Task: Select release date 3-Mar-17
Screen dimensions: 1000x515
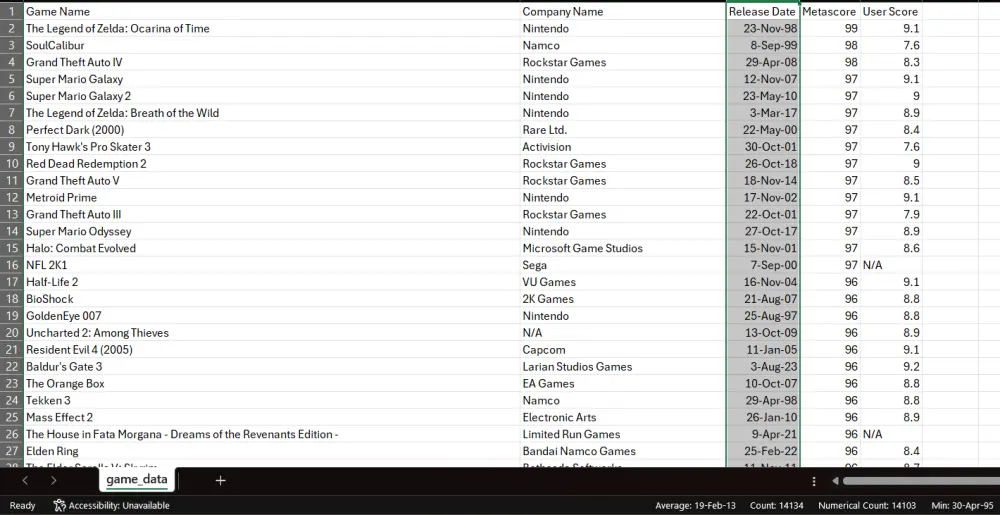Action: 763,113
